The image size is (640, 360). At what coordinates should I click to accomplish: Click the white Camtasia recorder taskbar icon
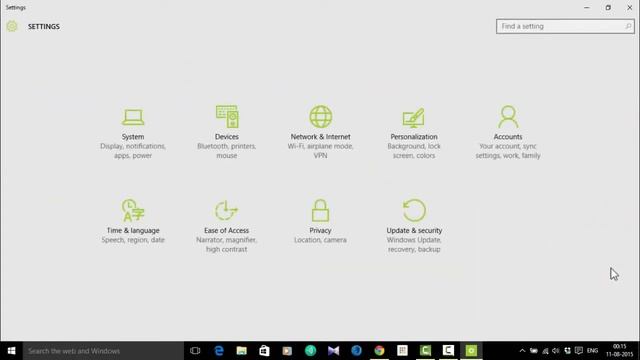pos(448,351)
